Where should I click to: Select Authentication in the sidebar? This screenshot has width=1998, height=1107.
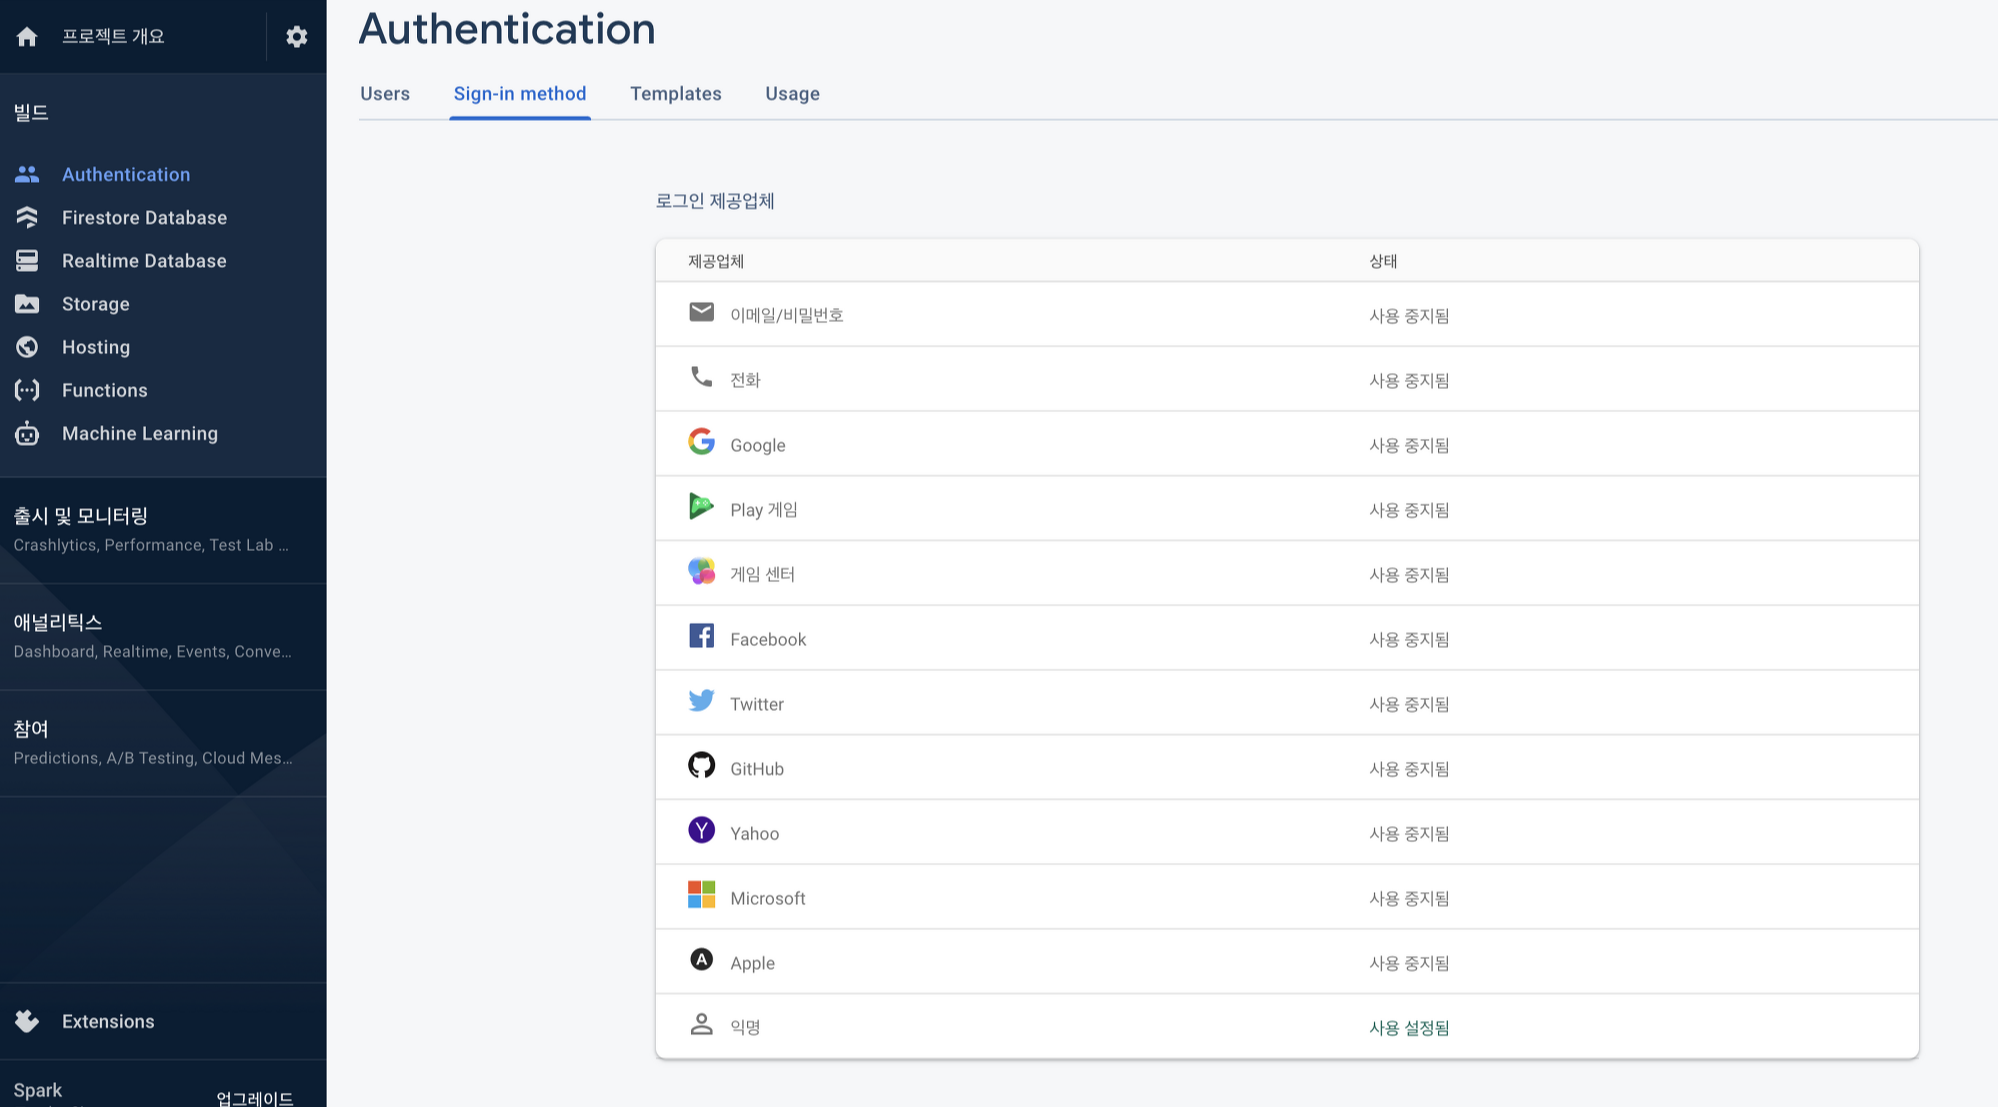point(126,174)
